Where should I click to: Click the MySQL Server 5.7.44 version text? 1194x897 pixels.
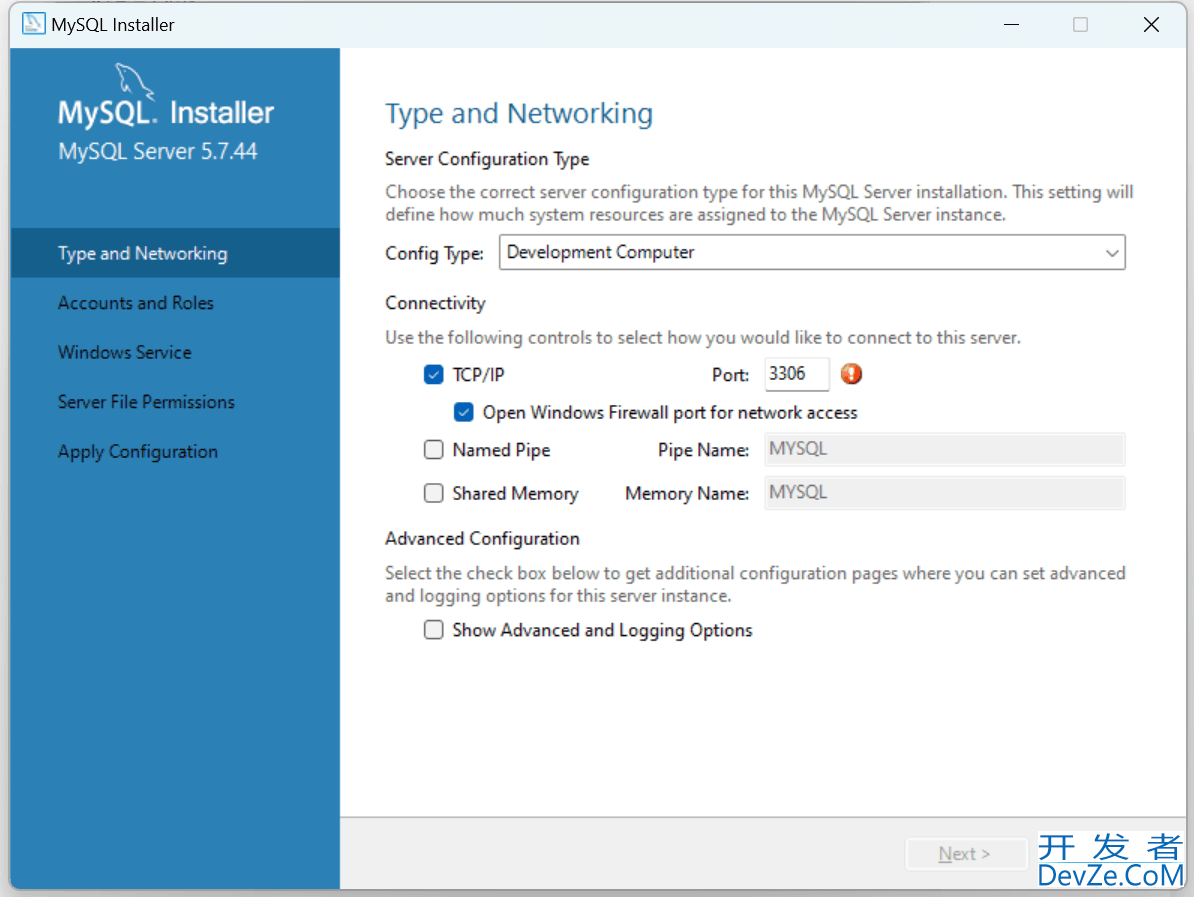tap(158, 152)
